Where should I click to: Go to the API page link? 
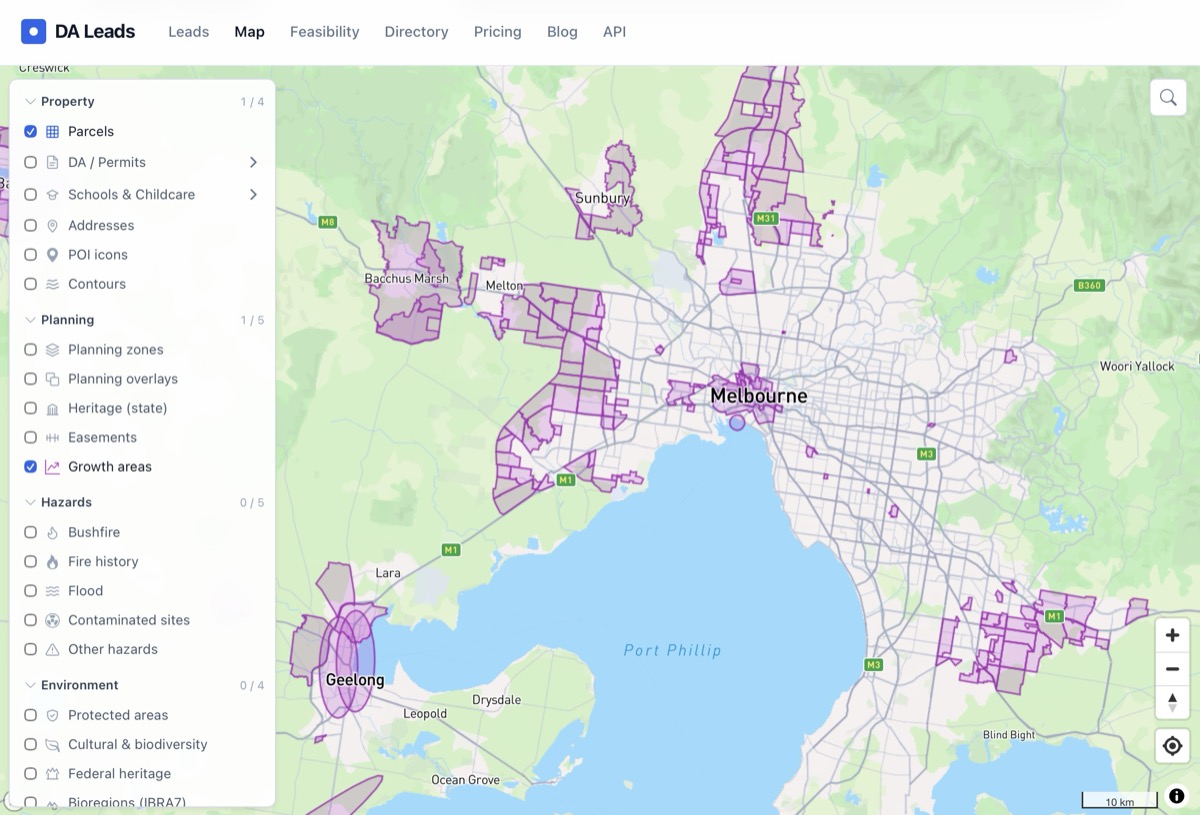tap(614, 32)
